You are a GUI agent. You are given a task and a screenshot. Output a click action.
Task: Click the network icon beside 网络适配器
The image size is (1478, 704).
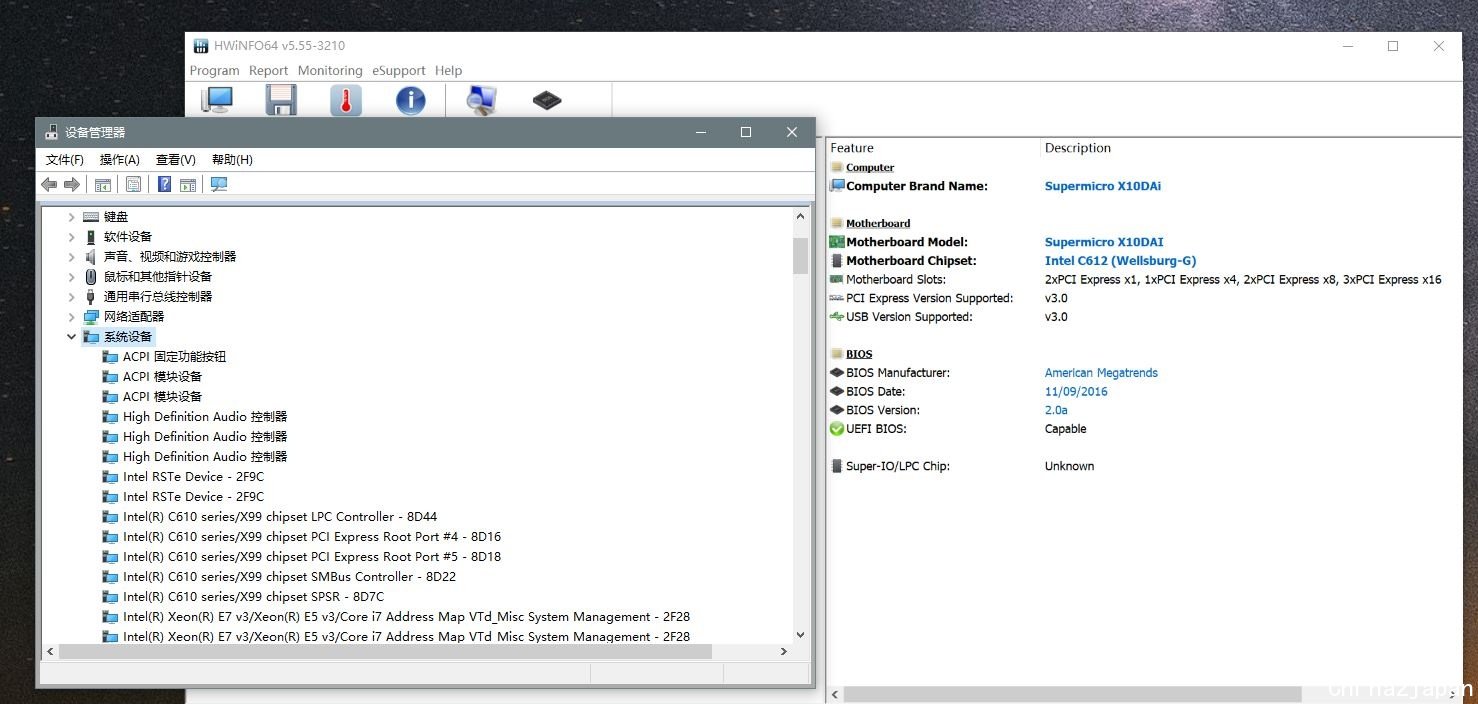91,317
